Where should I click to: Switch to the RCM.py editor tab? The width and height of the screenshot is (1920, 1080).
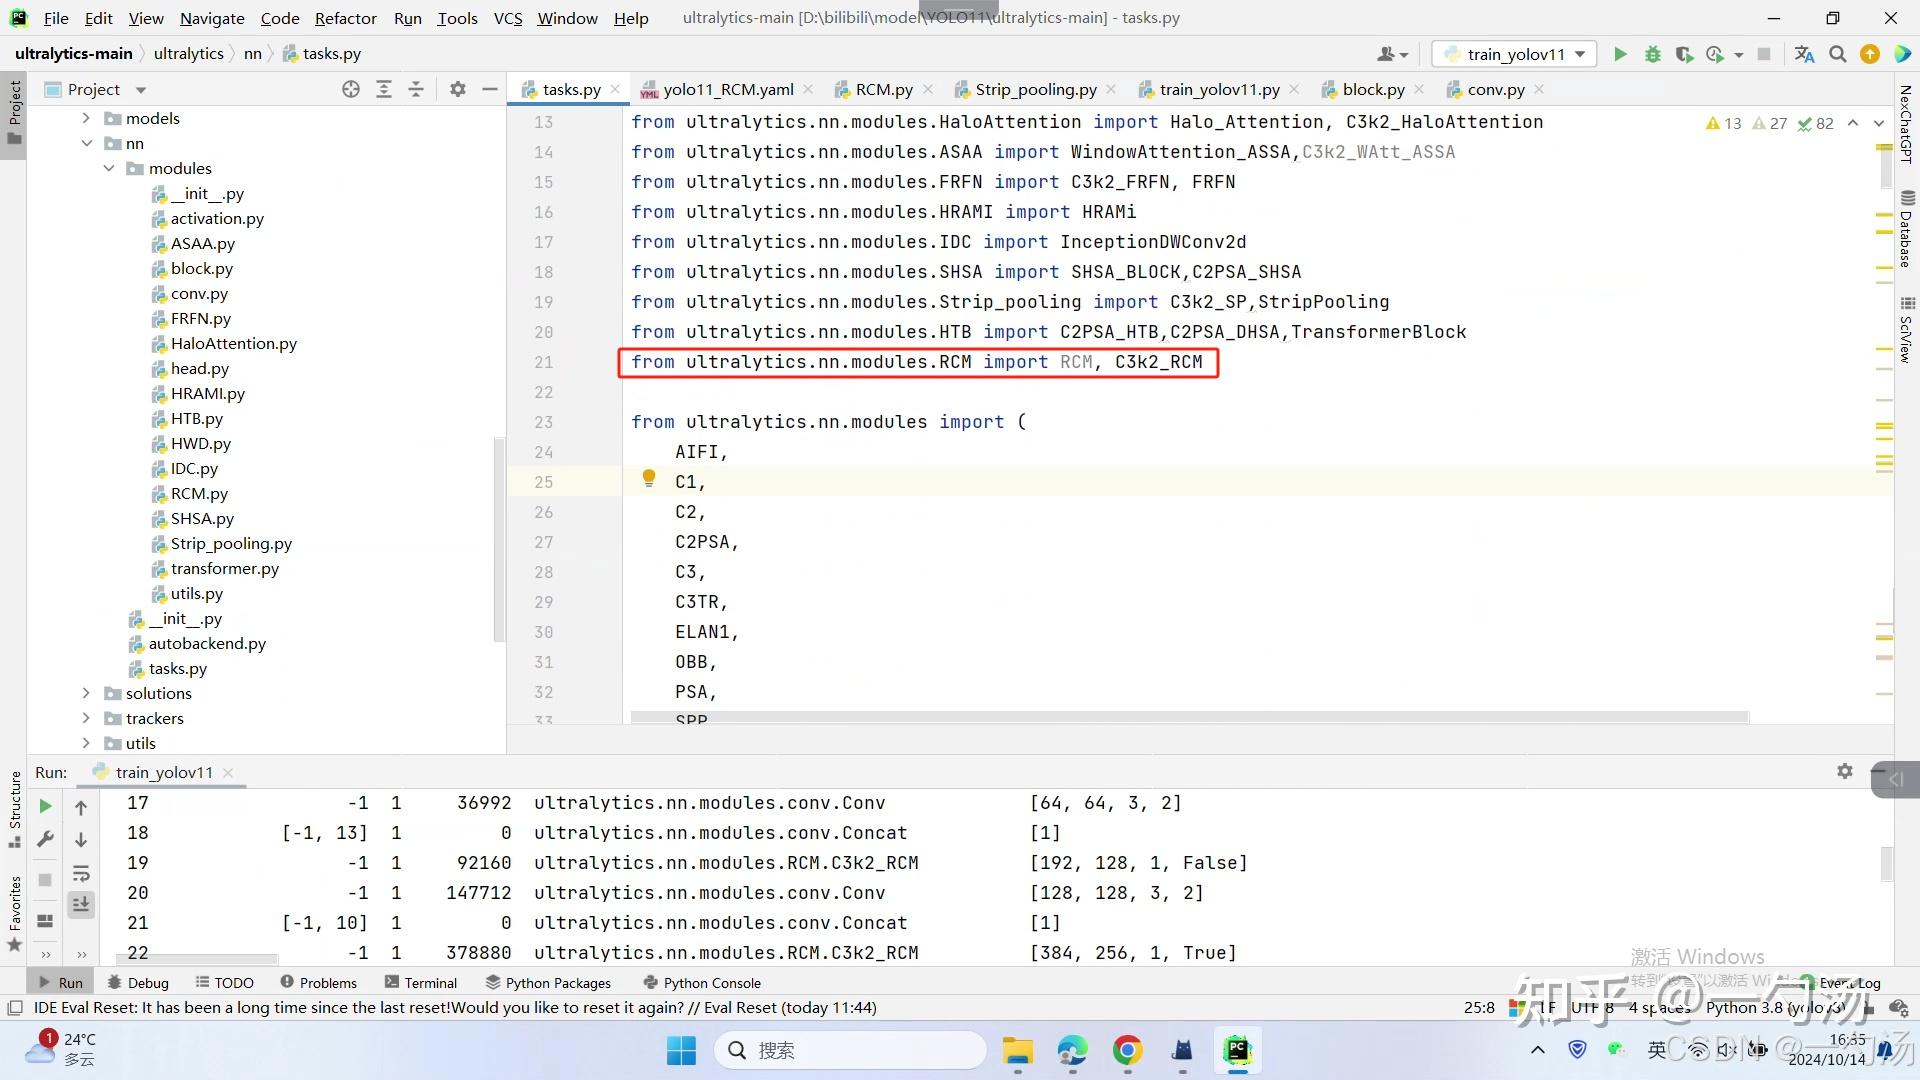tap(883, 89)
